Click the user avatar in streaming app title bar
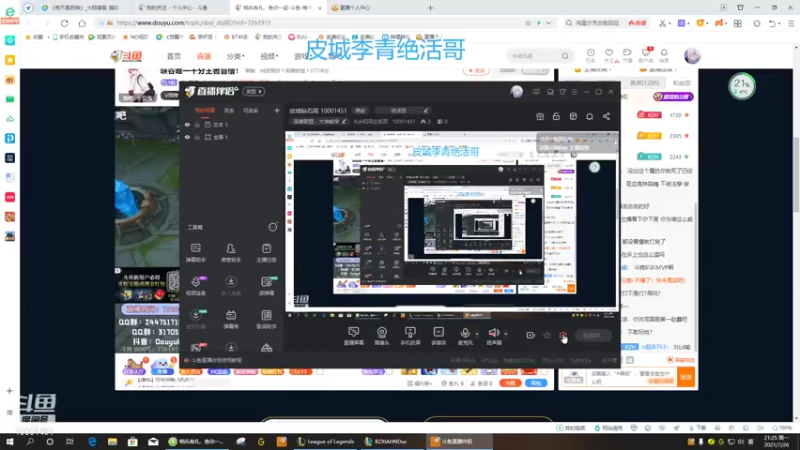 coord(517,91)
